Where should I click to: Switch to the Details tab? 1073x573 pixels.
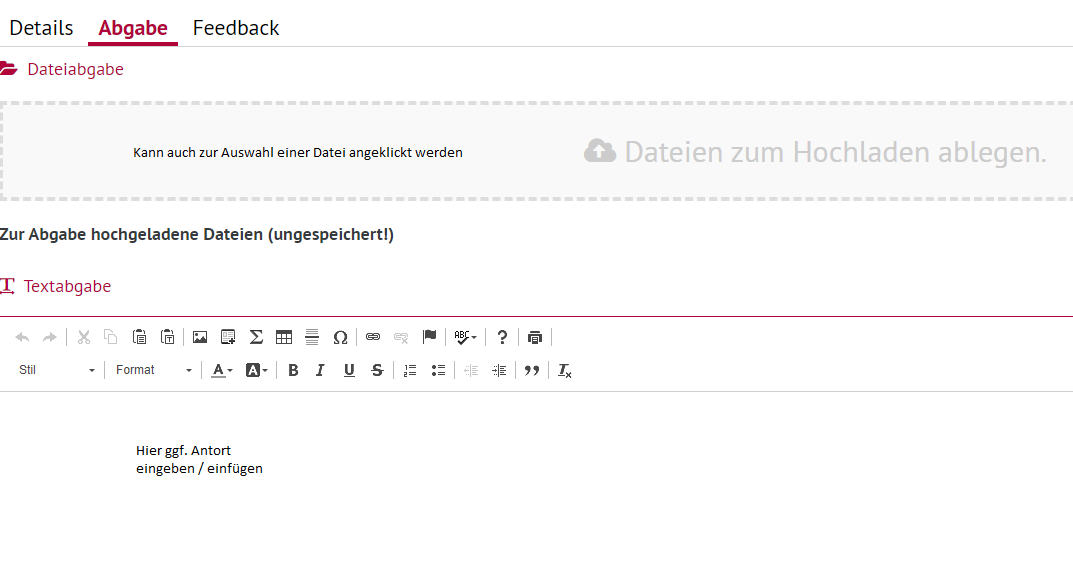coord(41,28)
